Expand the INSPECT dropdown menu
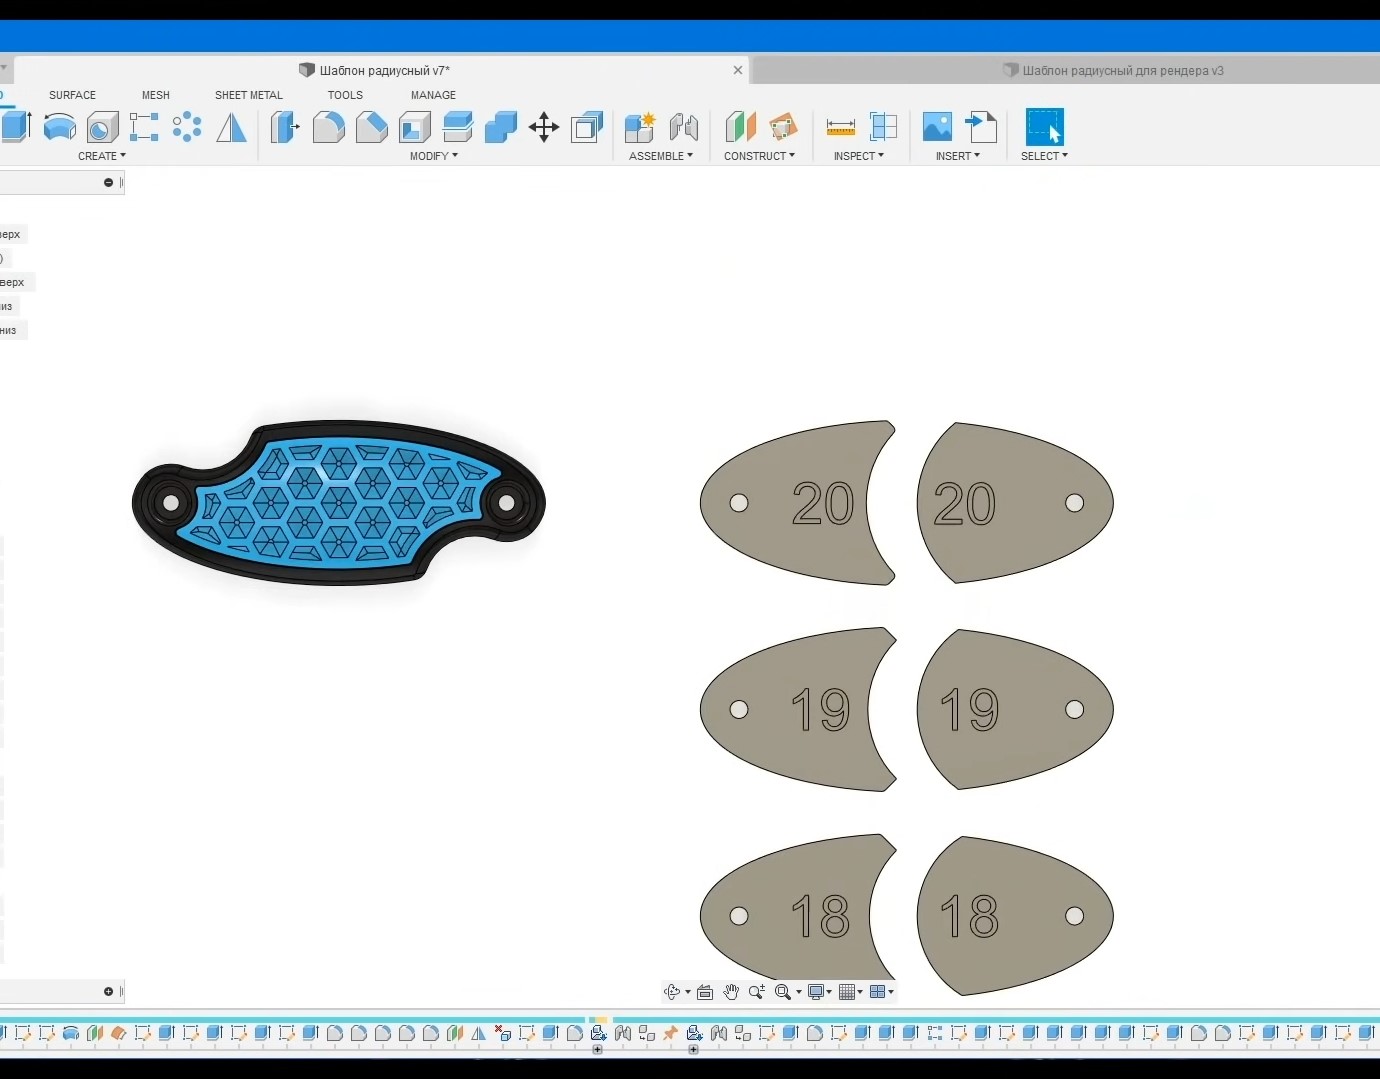1380x1079 pixels. coord(859,156)
